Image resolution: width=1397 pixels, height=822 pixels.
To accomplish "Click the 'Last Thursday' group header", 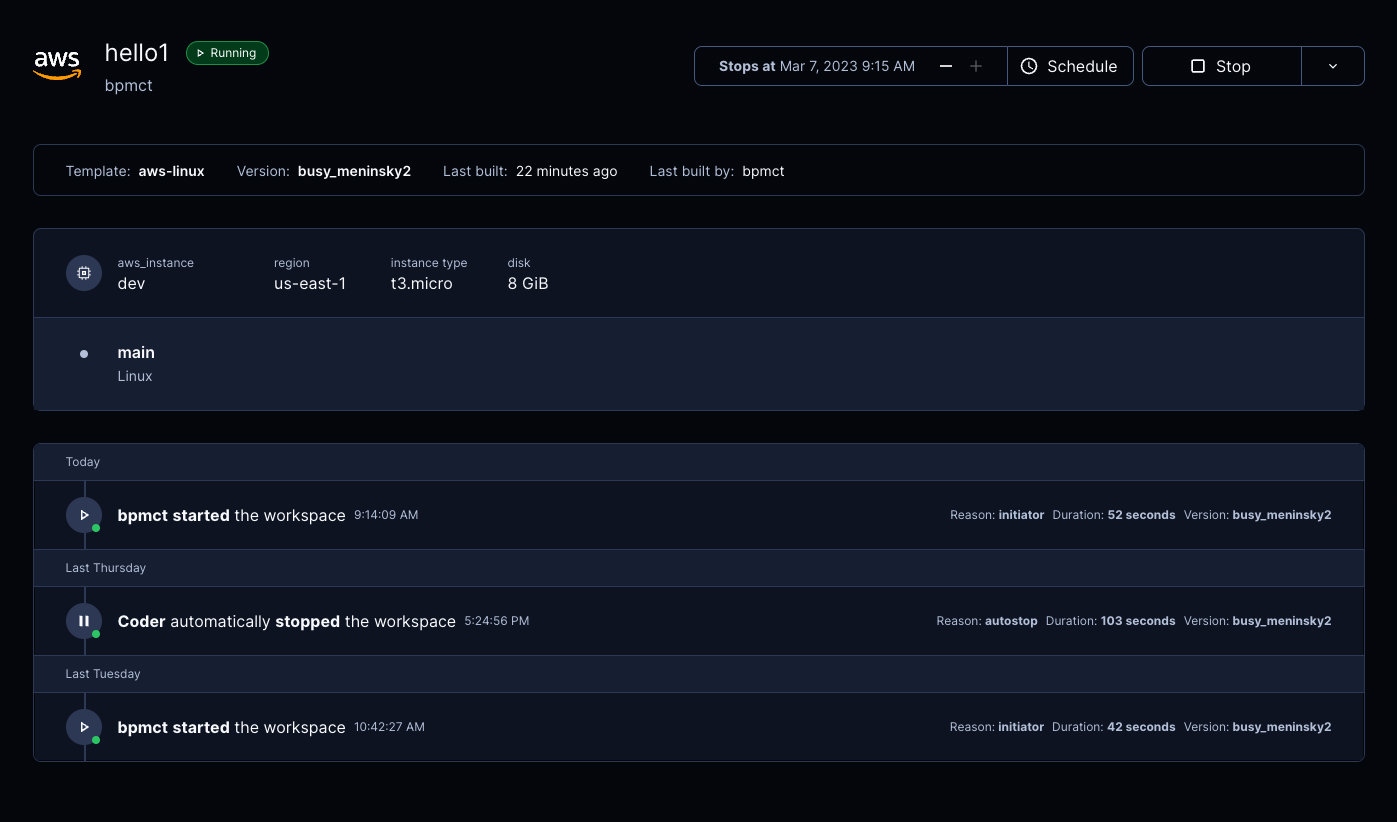I will click(x=699, y=568).
